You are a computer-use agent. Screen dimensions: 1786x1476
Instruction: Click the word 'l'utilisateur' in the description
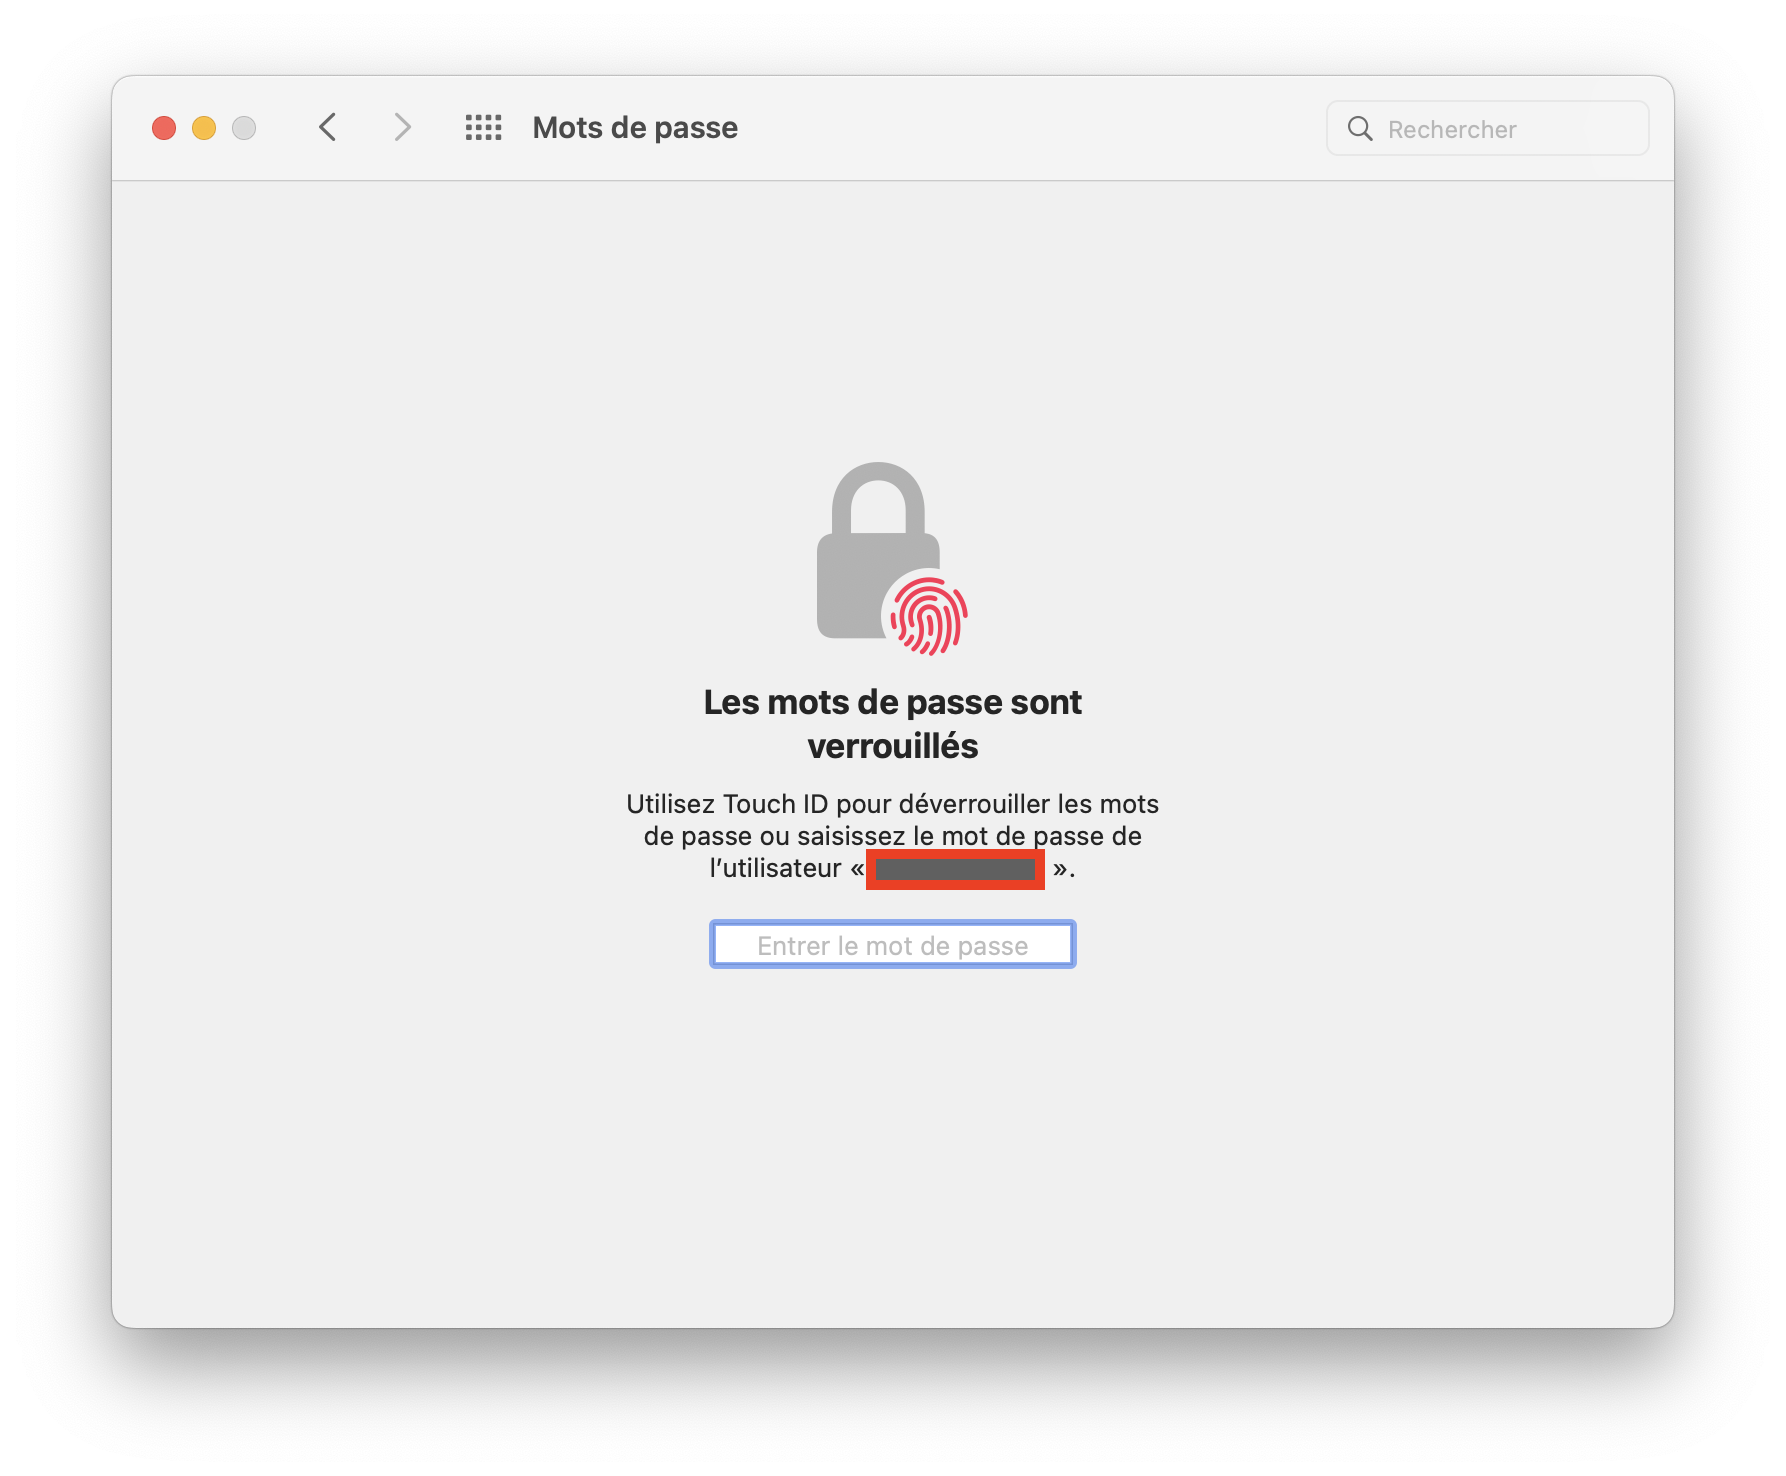pyautogui.click(x=775, y=868)
